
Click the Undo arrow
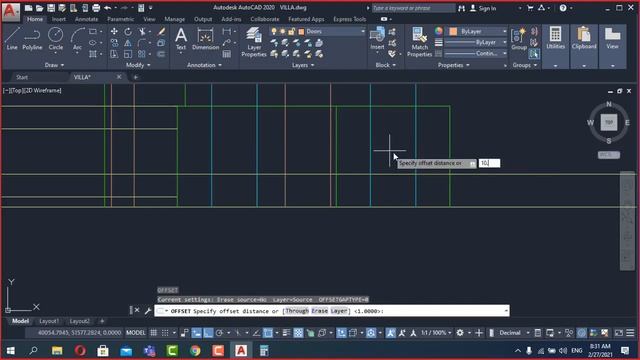(x=107, y=8)
